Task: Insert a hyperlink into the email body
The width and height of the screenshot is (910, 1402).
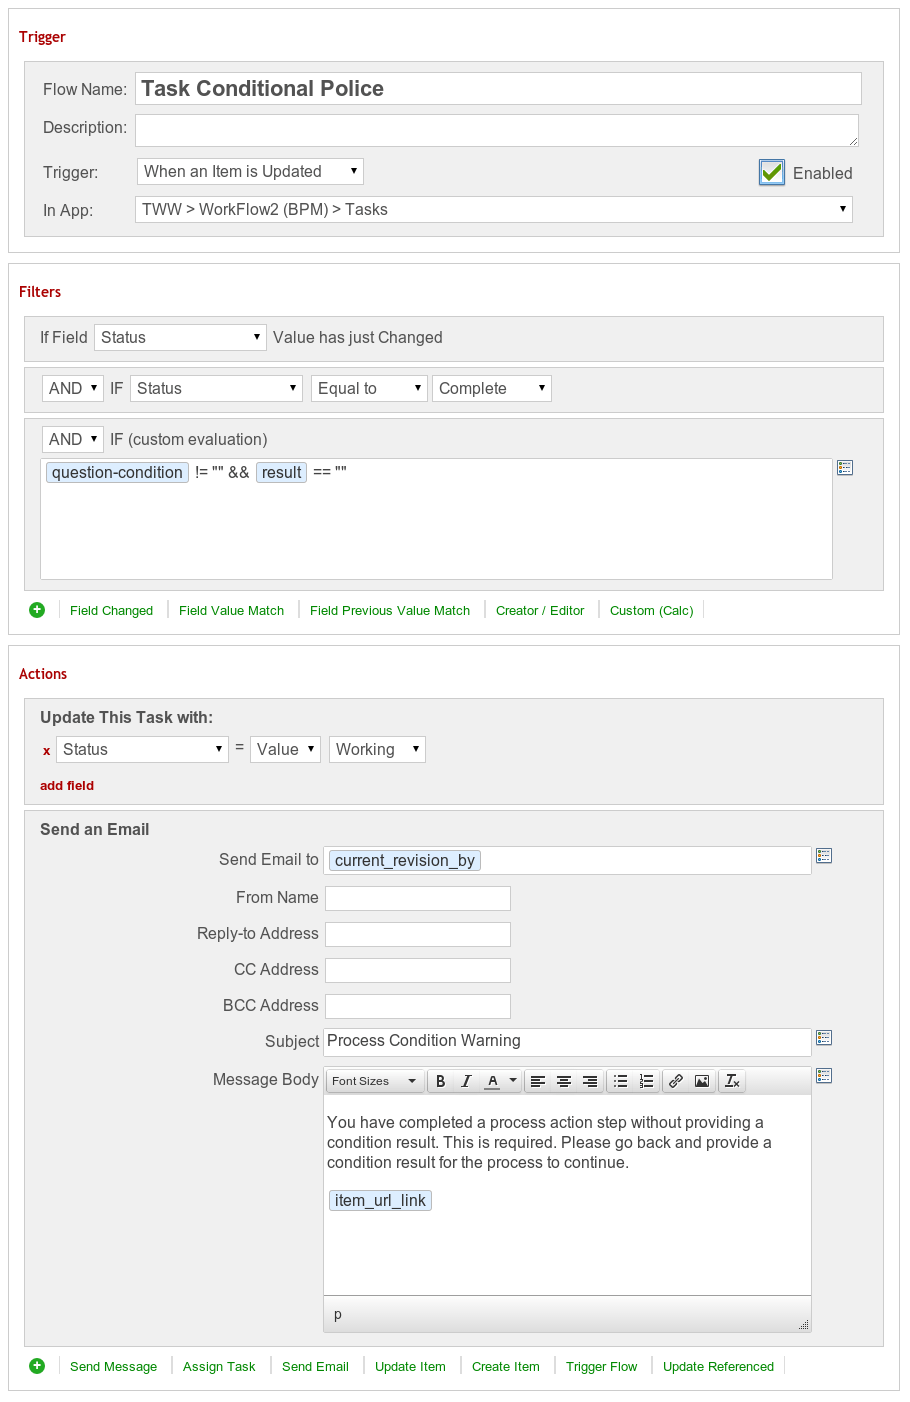Action: [675, 1081]
